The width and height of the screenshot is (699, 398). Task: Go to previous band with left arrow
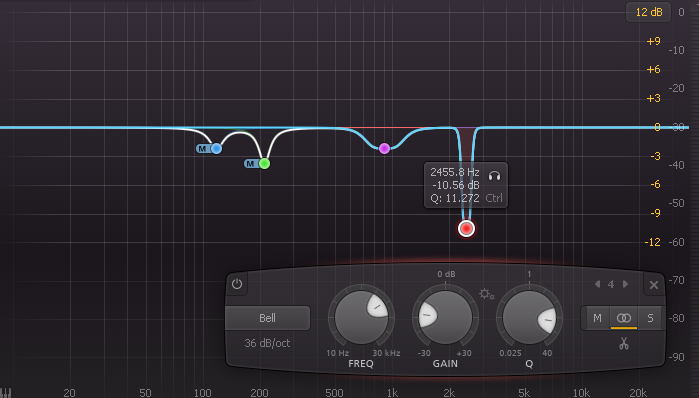pyautogui.click(x=597, y=284)
